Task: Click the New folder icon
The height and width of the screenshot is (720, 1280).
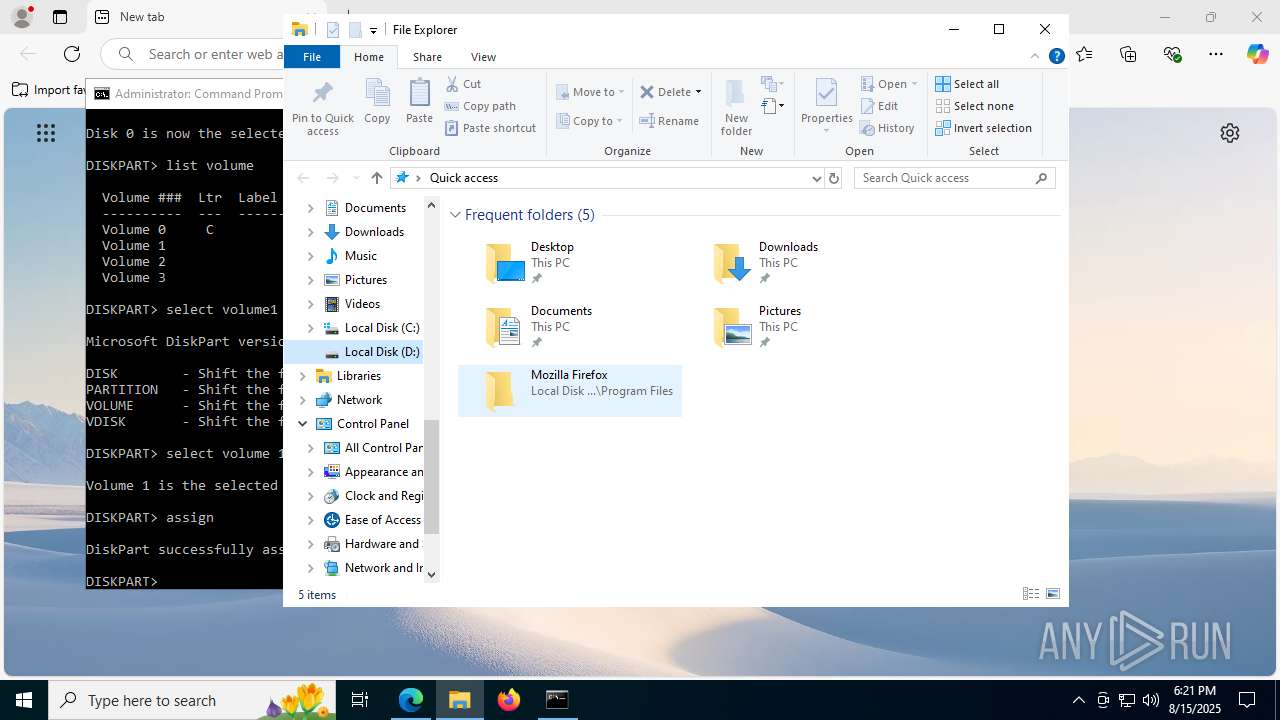Action: pyautogui.click(x=736, y=94)
